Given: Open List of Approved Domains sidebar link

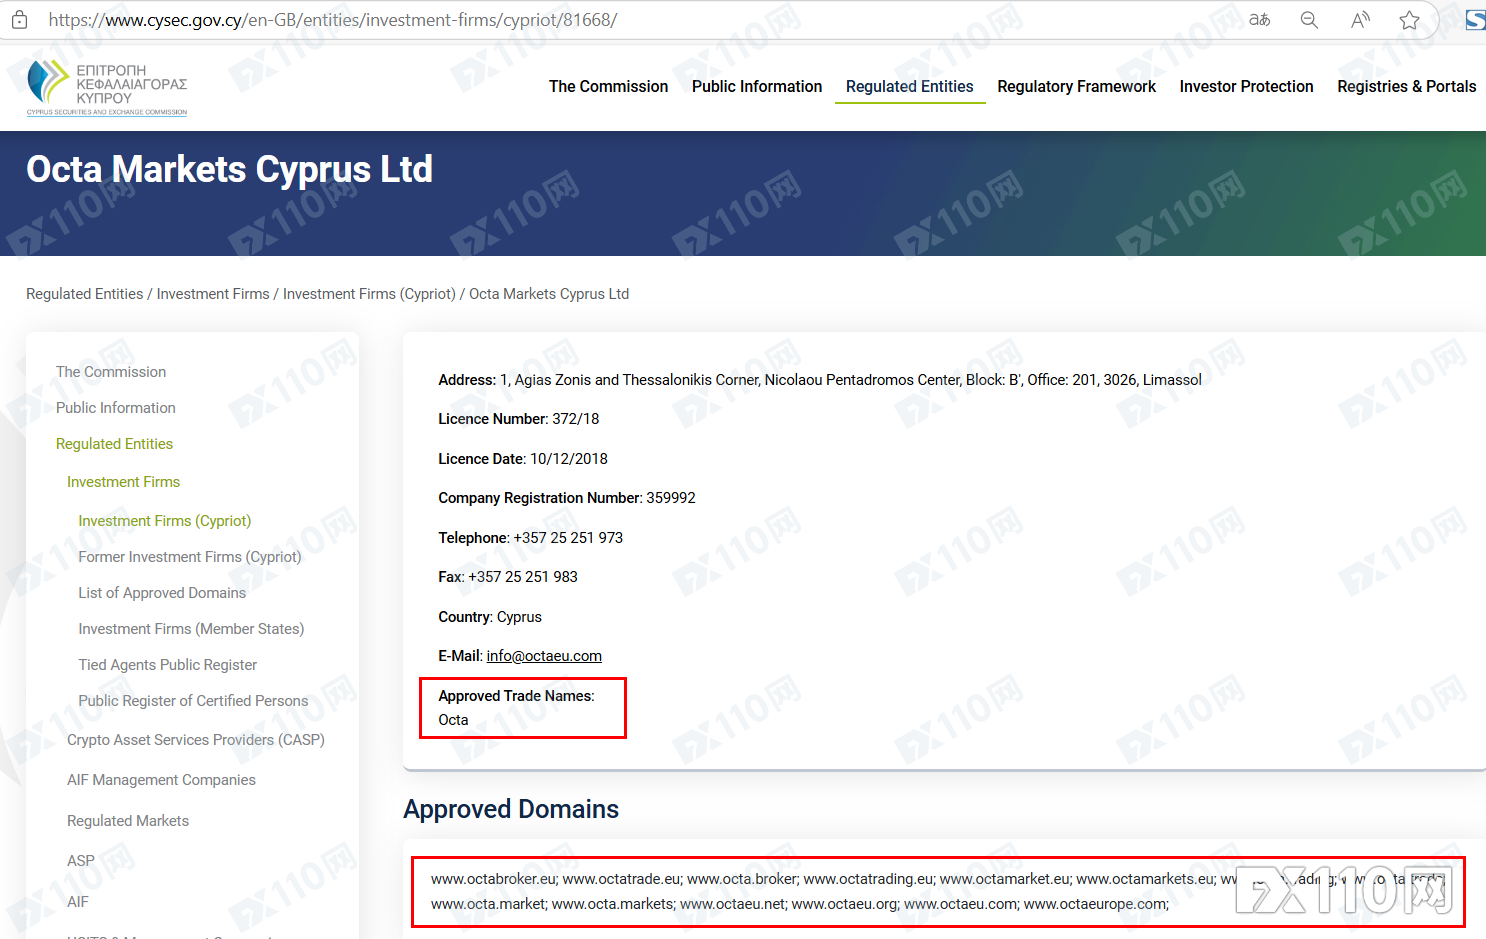Looking at the screenshot, I should 162,593.
